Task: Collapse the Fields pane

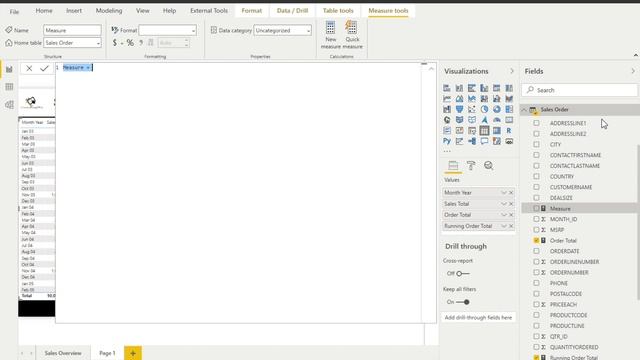Action: coord(633,71)
